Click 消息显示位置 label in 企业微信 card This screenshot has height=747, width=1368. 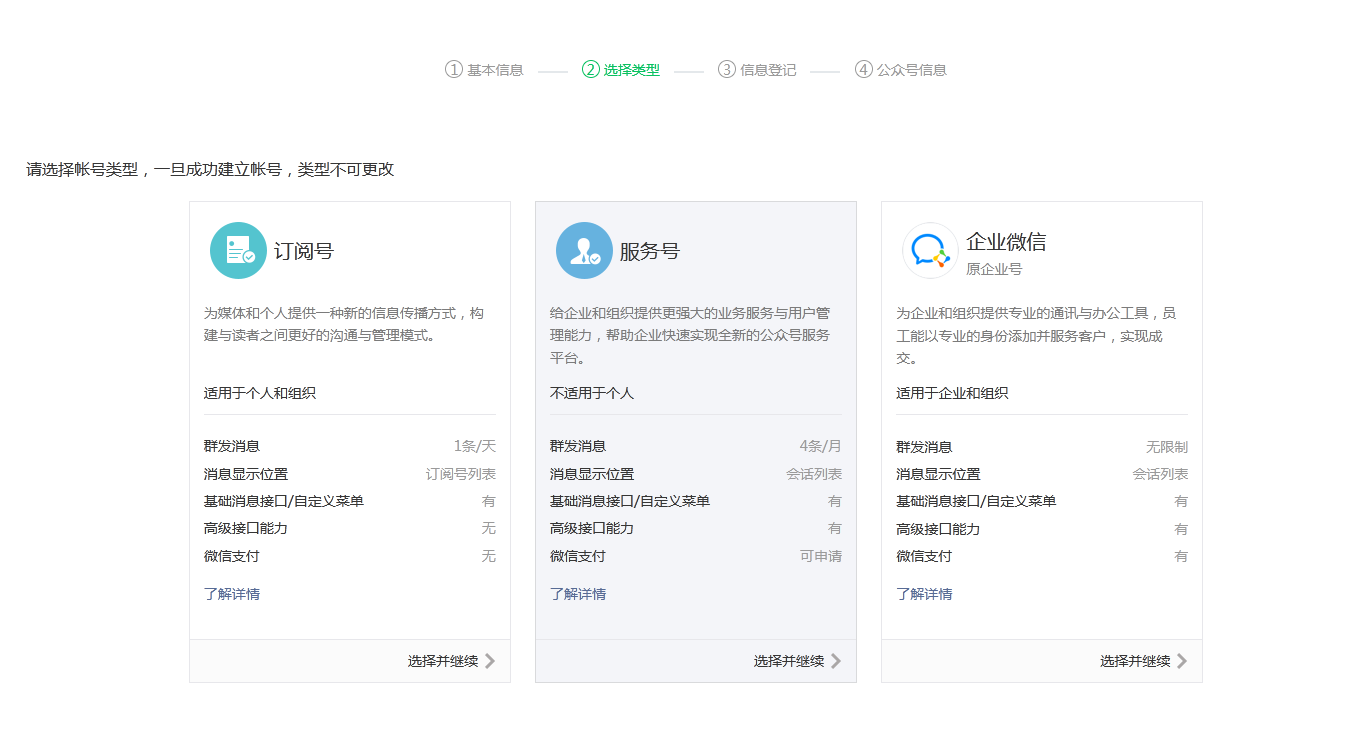tap(938, 474)
